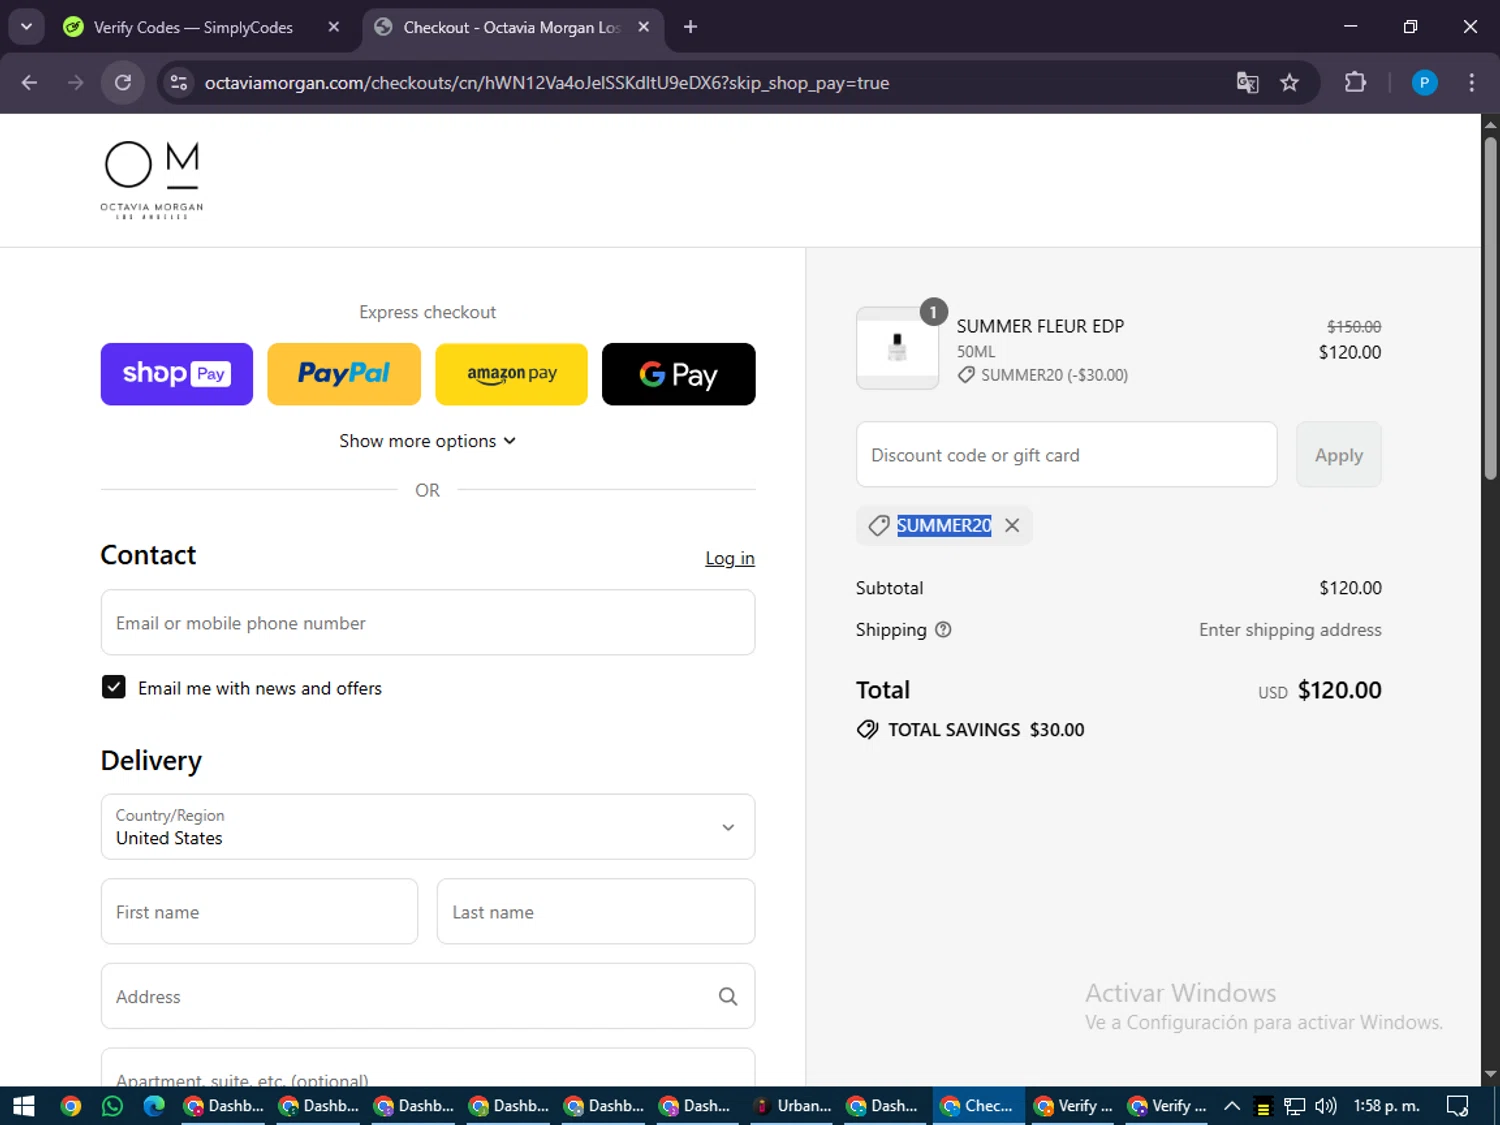Viewport: 1500px width, 1125px height.
Task: Click the Log in link
Action: (730, 558)
